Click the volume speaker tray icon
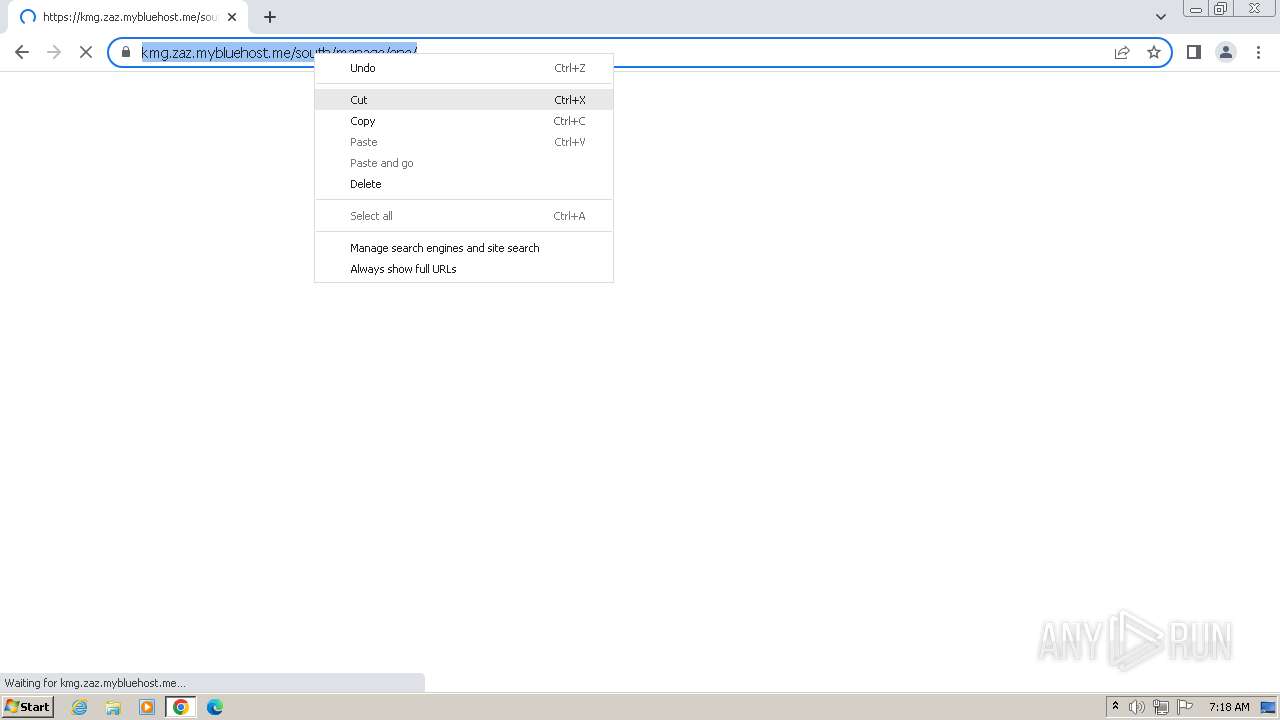The image size is (1280, 720). pyautogui.click(x=1137, y=707)
